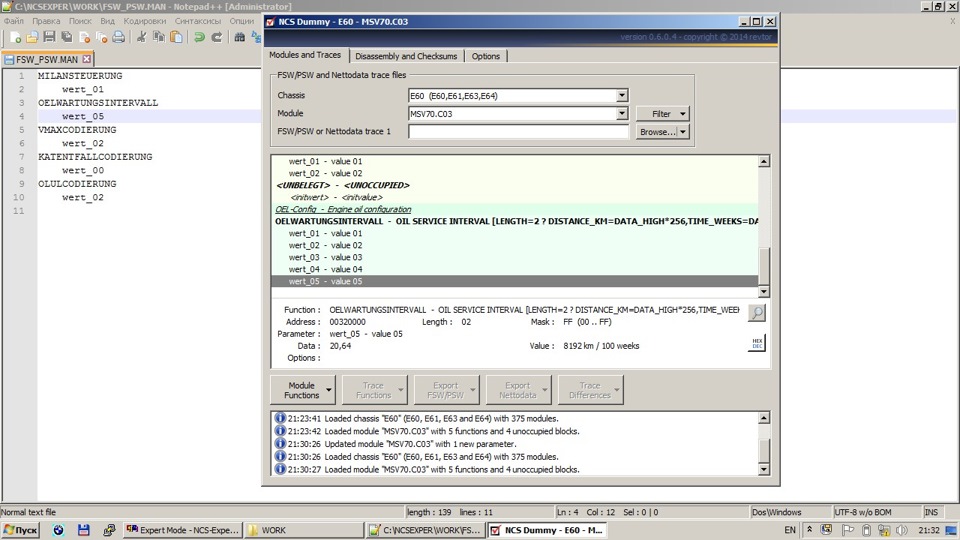Open the Module MSV70.C03 combo box dropdown

coord(621,114)
